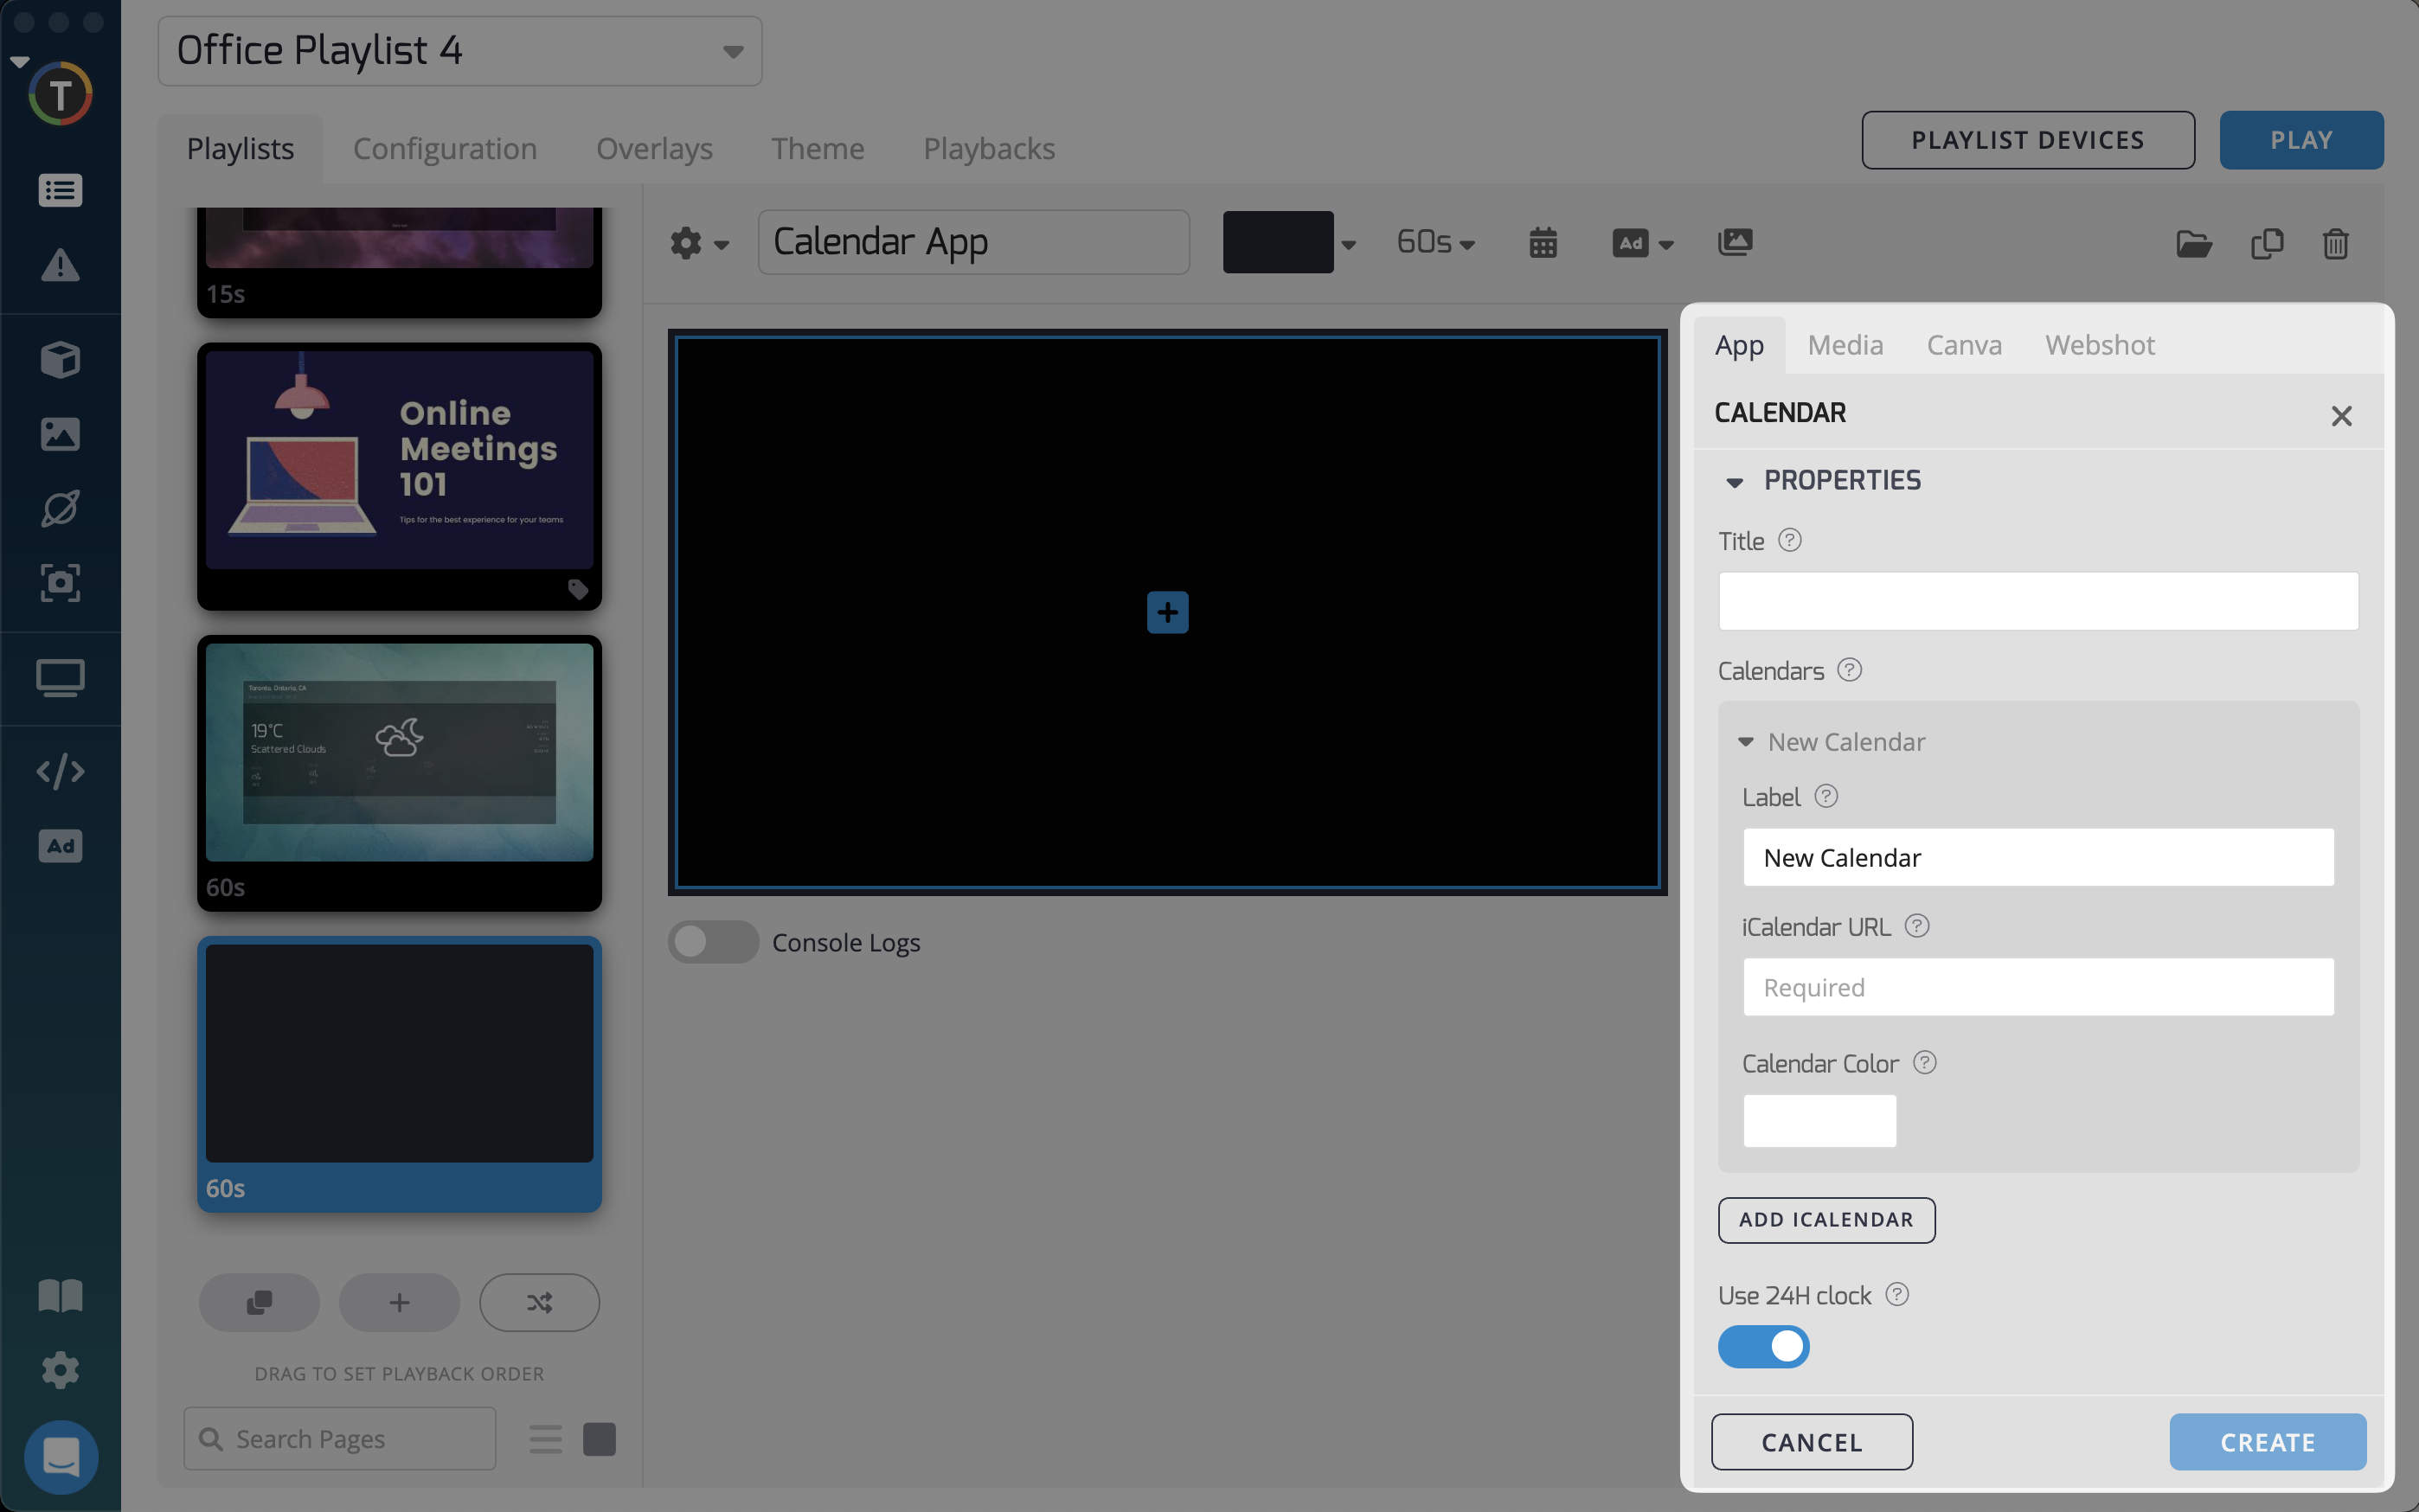Image resolution: width=2419 pixels, height=1512 pixels.
Task: Click the trash delete page icon
Action: (2335, 243)
